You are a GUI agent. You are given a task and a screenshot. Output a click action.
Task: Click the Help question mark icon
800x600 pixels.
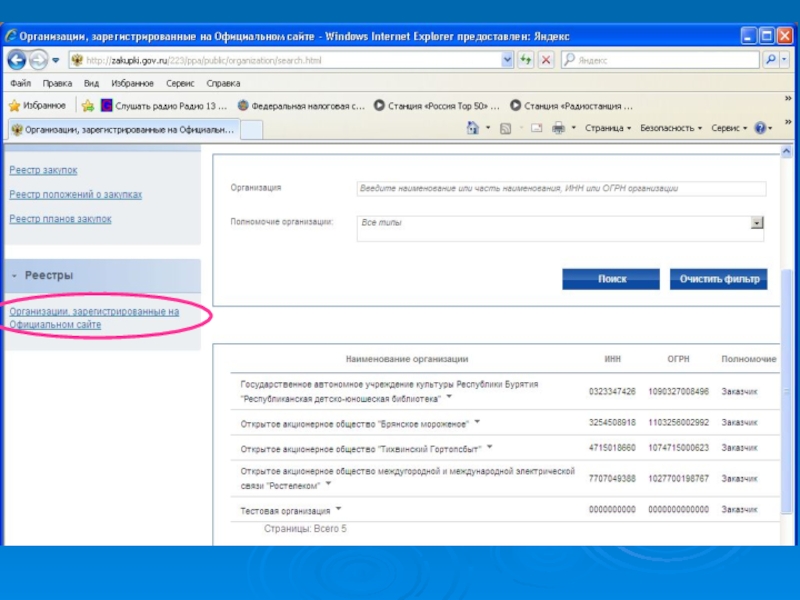pos(761,128)
